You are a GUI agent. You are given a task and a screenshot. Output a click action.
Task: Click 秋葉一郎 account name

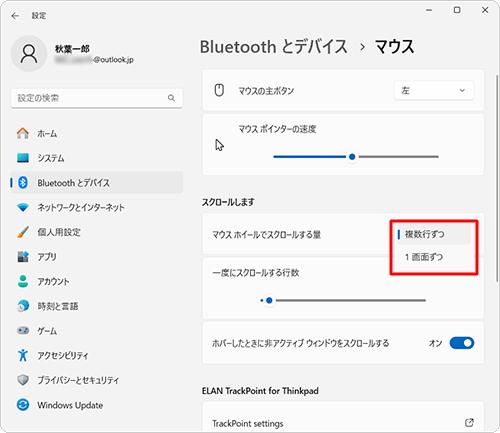click(x=72, y=49)
